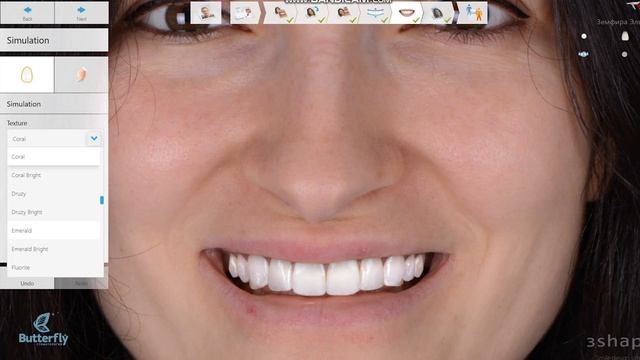The height and width of the screenshot is (360, 640).
Task: Go back with the Back arrow button
Action: [27, 13]
